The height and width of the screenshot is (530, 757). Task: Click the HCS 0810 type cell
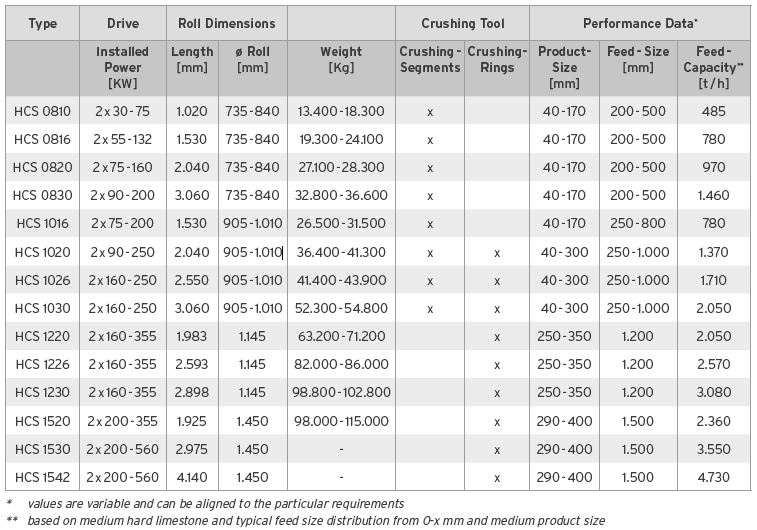(x=43, y=111)
